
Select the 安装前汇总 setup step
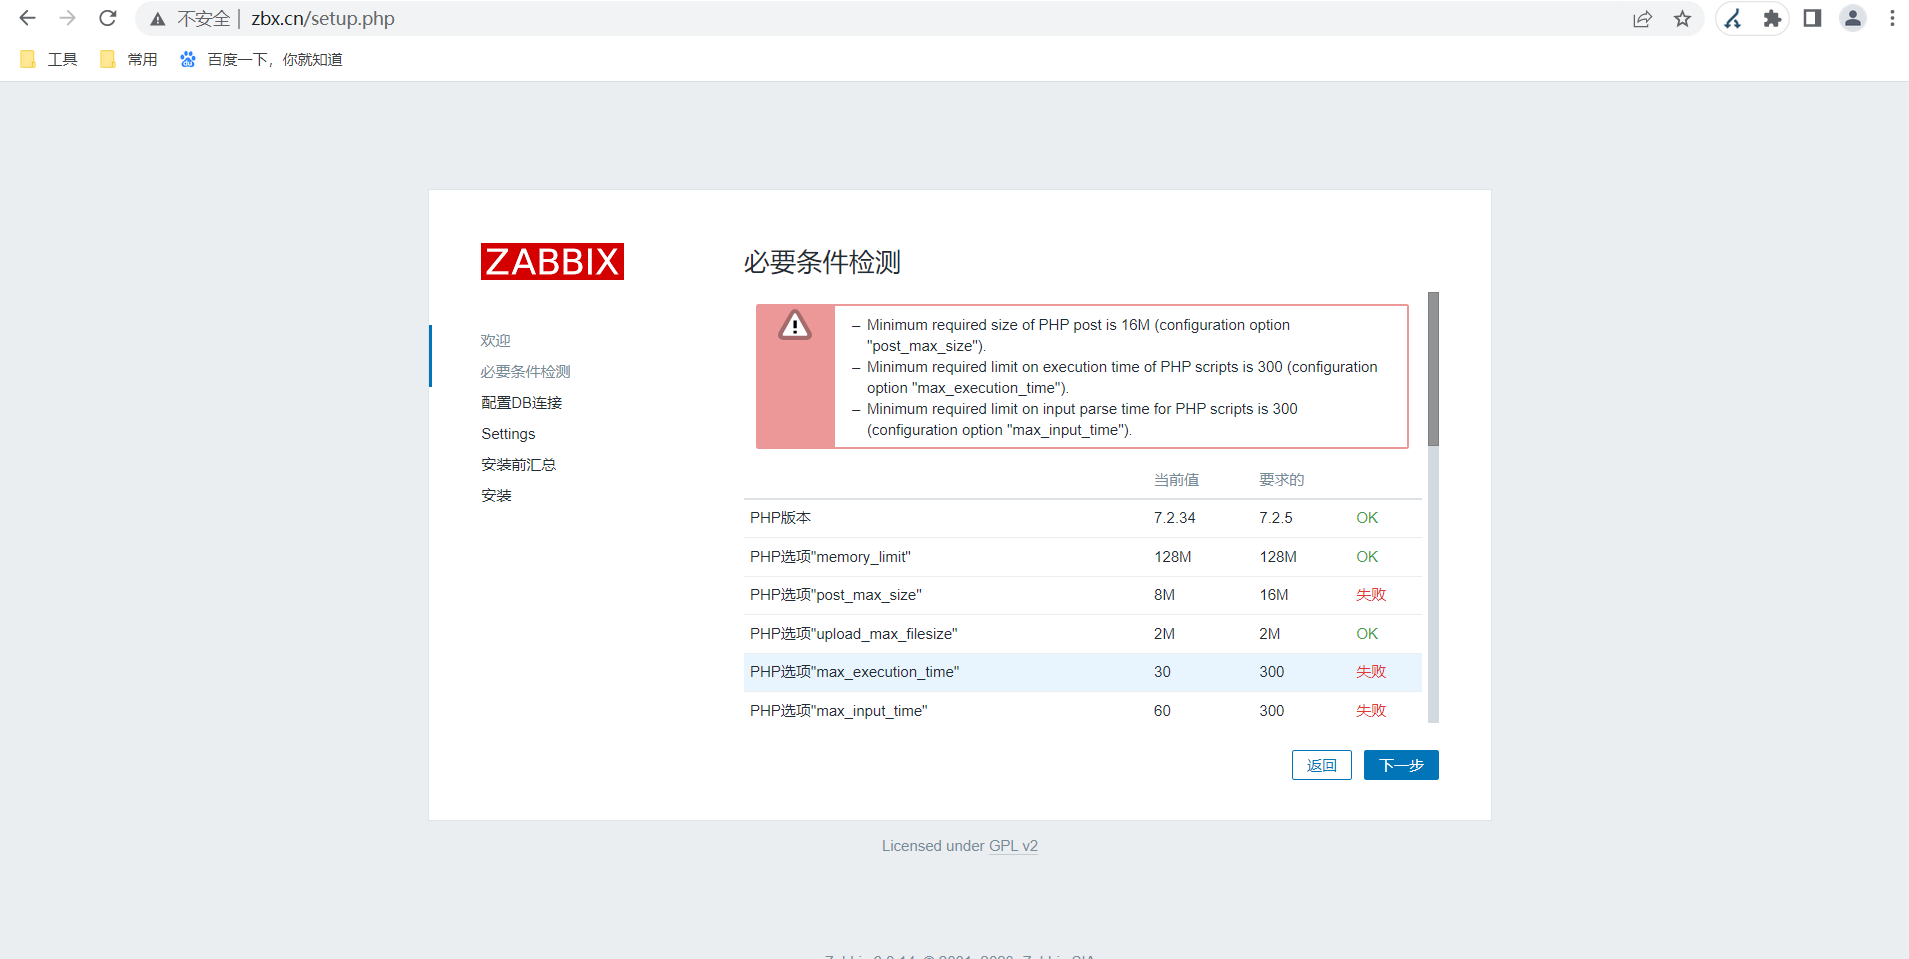(519, 465)
